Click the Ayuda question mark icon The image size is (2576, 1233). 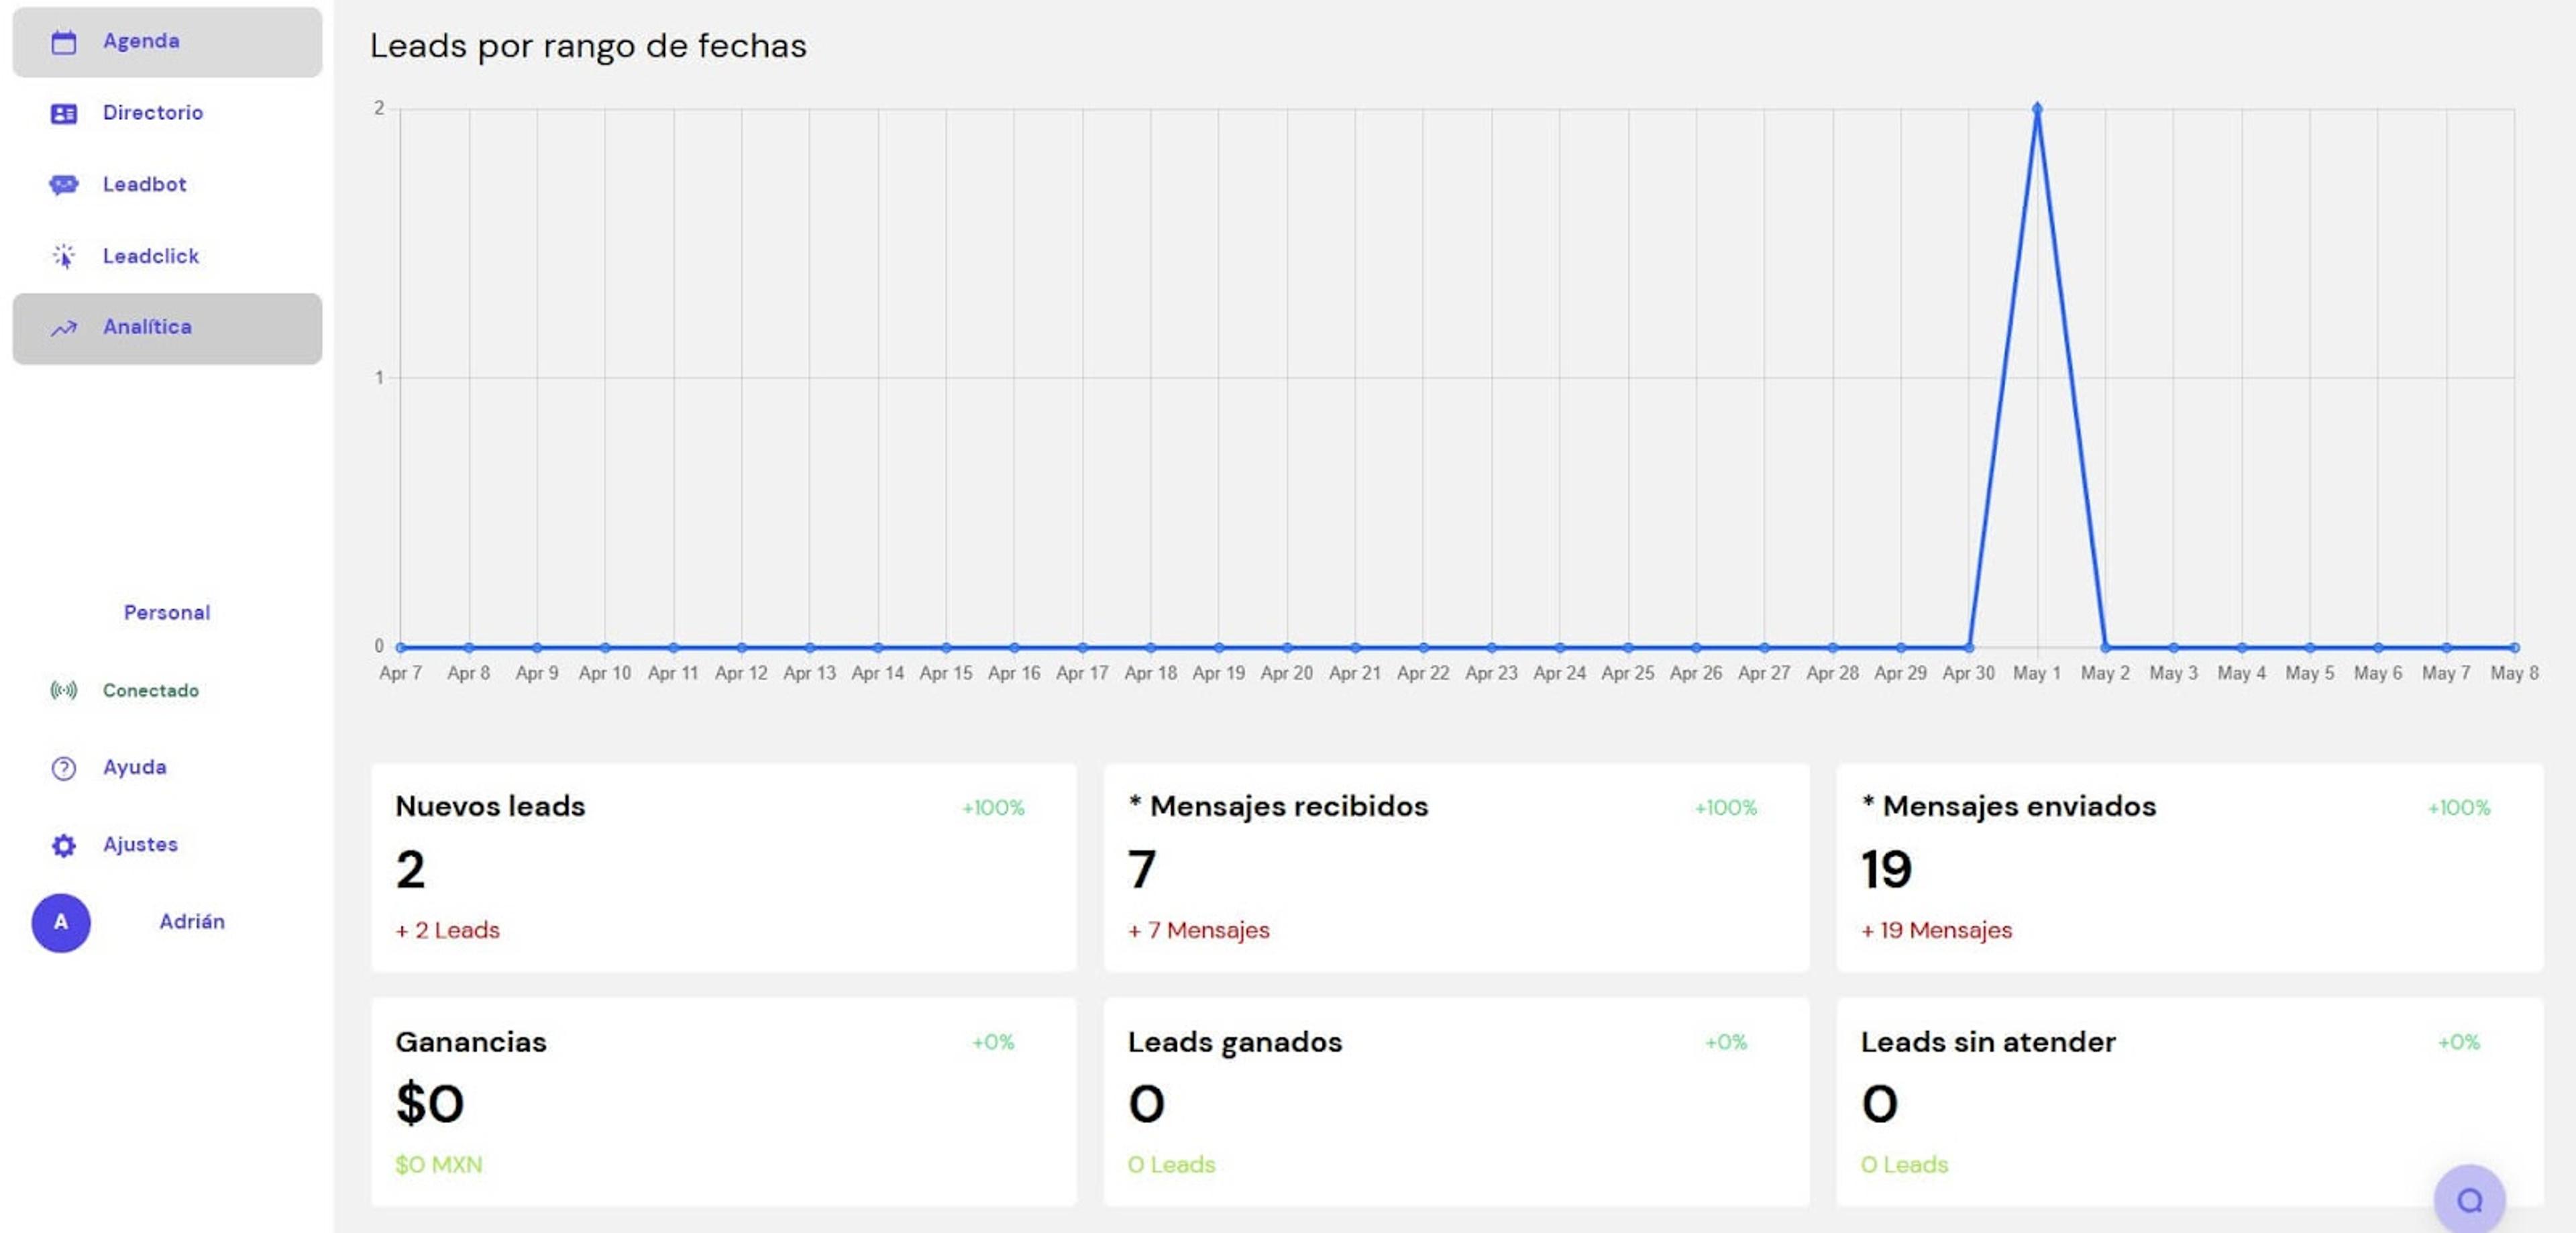64,768
